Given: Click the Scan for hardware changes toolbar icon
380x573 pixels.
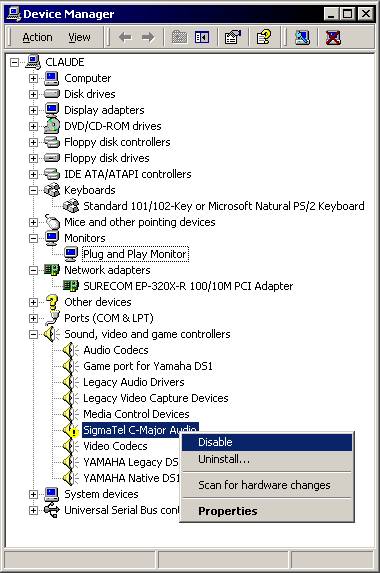Looking at the screenshot, I should point(302,37).
